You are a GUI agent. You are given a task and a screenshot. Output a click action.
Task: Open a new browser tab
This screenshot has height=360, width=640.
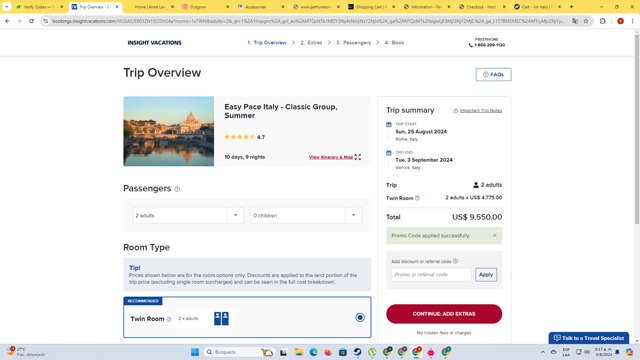click(x=571, y=7)
